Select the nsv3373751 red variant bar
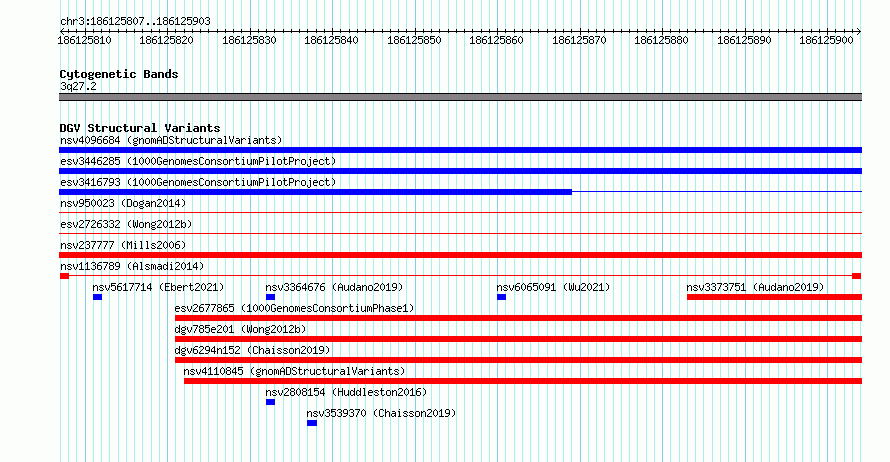890x462 pixels. click(x=774, y=297)
